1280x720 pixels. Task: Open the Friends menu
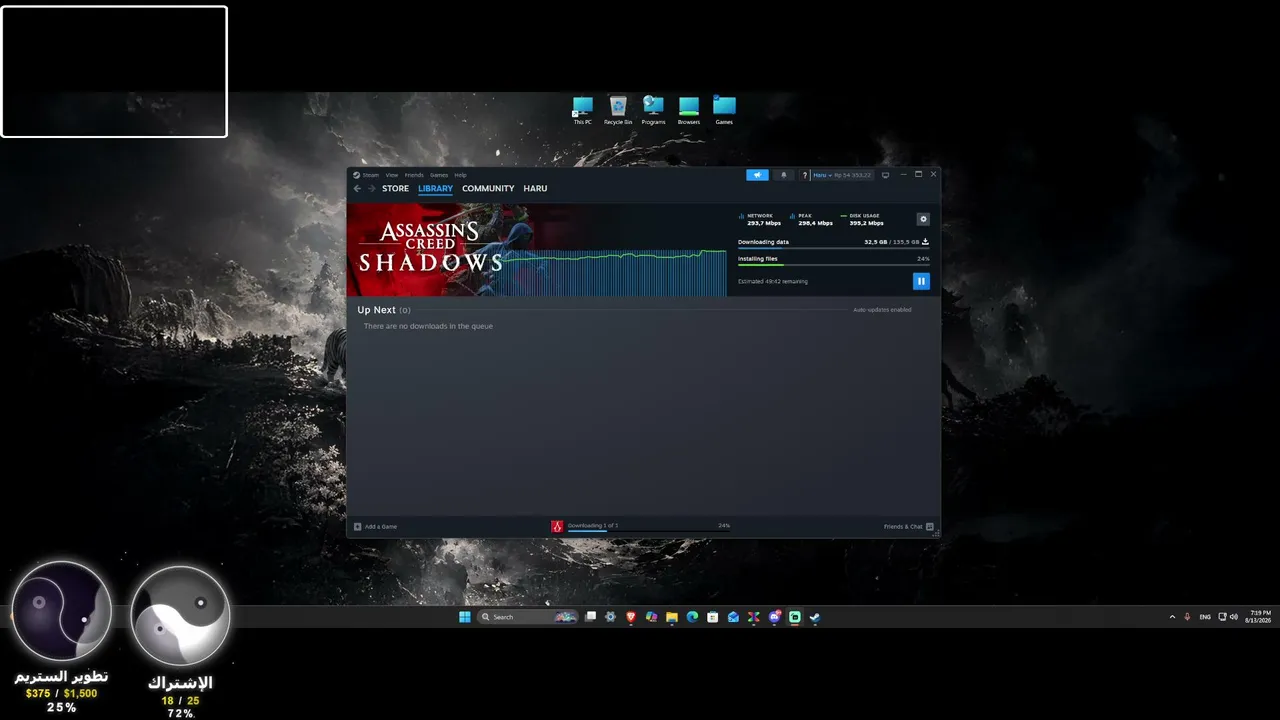click(414, 175)
